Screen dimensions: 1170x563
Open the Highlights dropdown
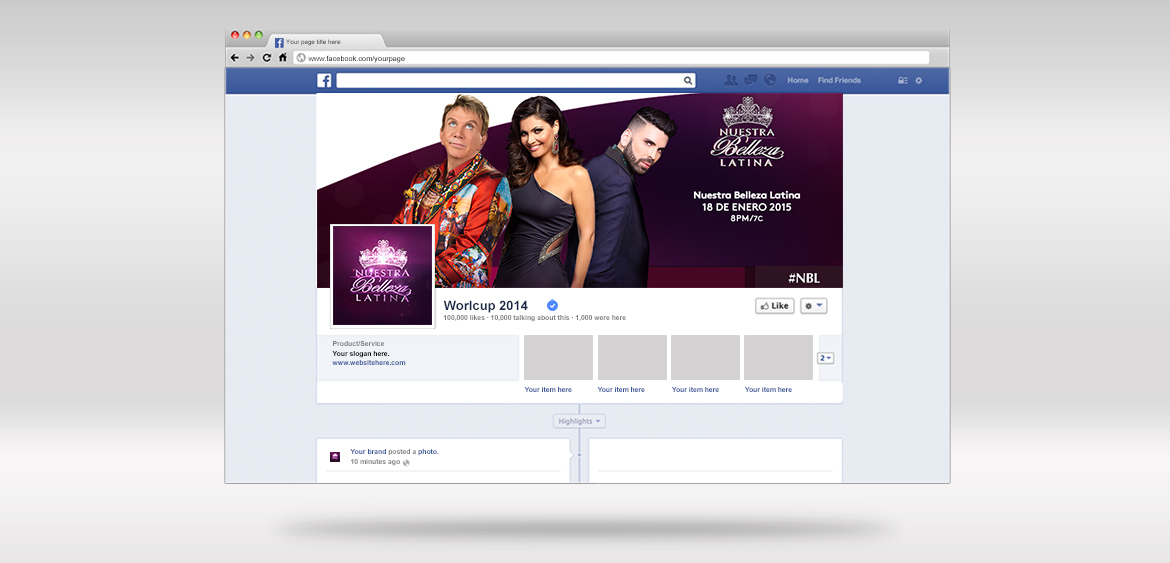tap(579, 421)
